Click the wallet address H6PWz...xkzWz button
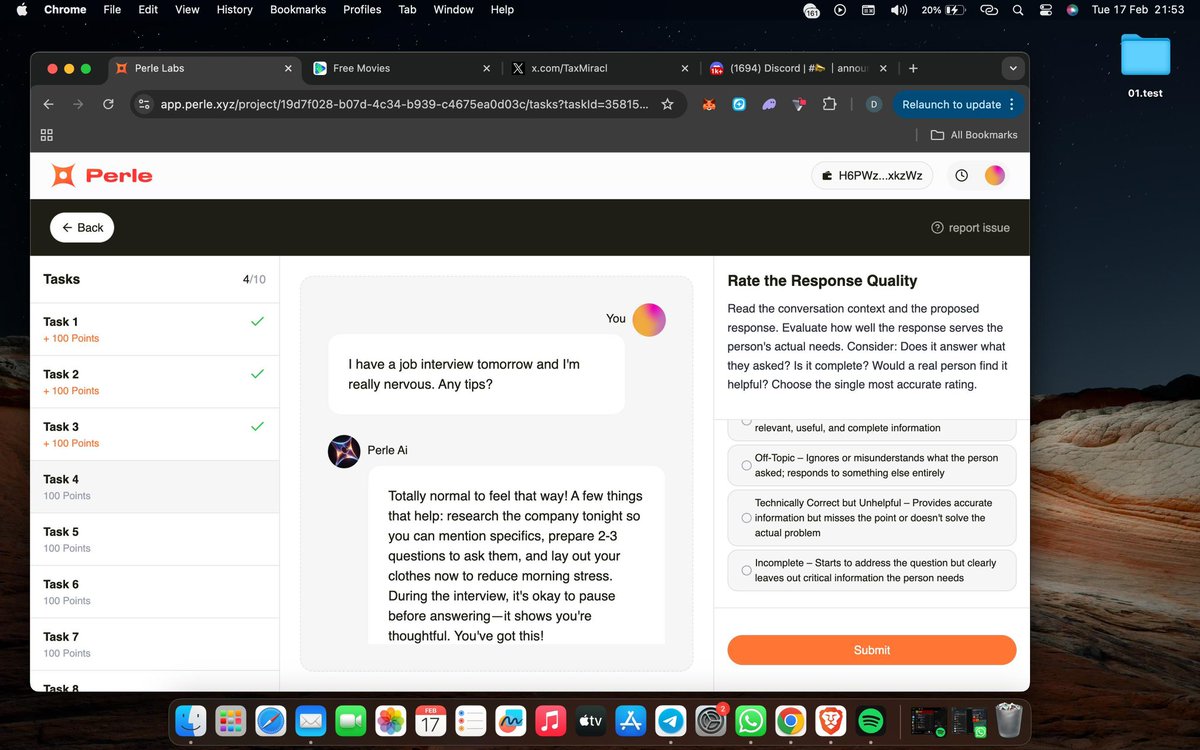Image resolution: width=1200 pixels, height=750 pixels. pos(872,175)
